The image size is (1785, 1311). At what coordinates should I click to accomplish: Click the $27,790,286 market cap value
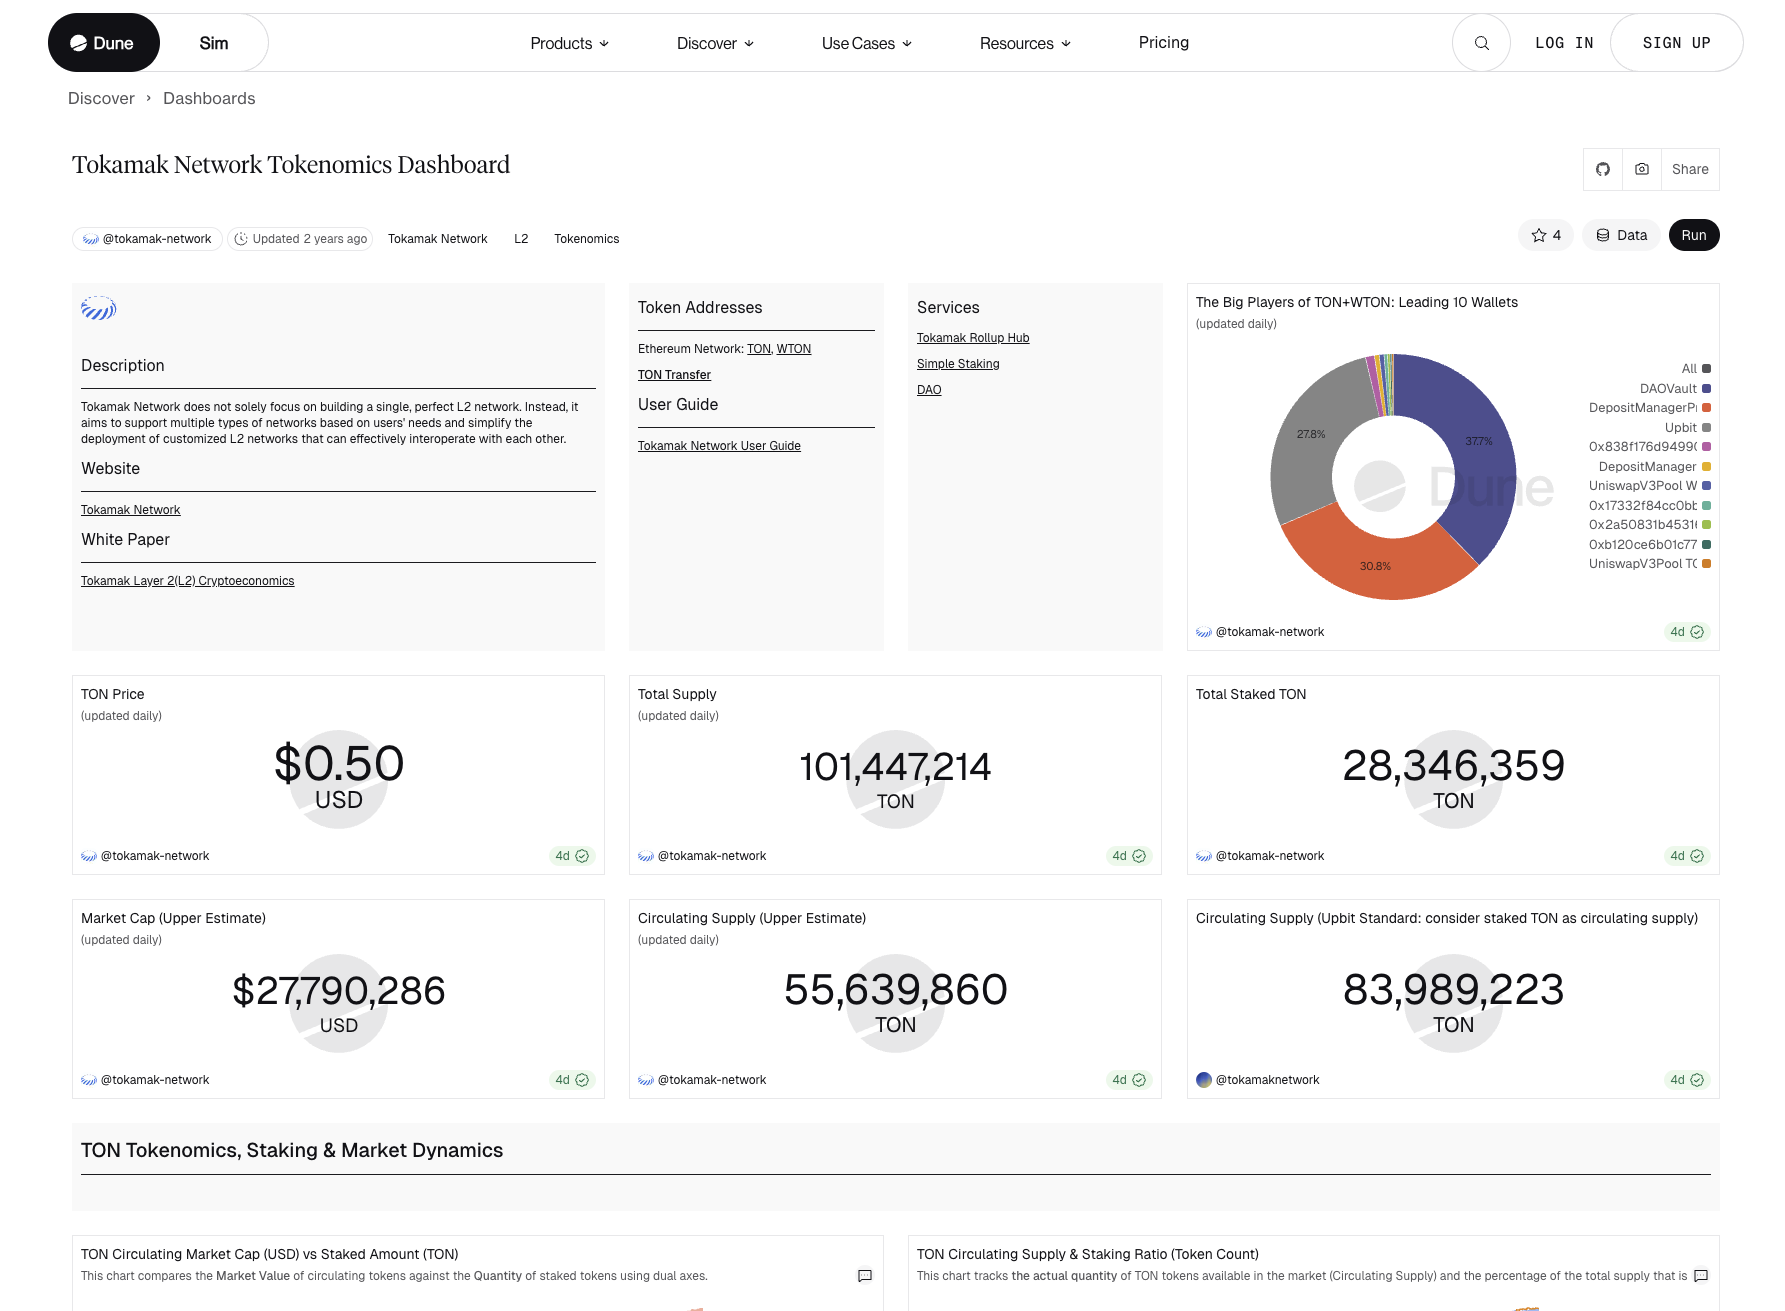(339, 991)
